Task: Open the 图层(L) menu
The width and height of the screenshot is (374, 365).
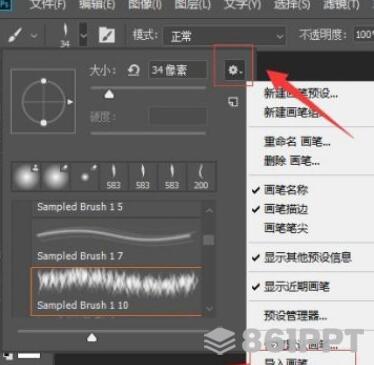Action: click(x=193, y=5)
